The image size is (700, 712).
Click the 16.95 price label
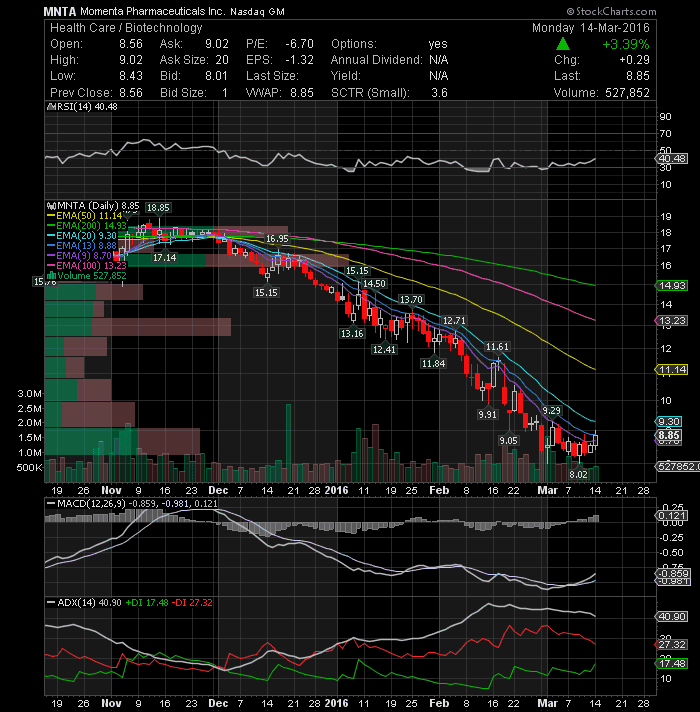[x=277, y=238]
